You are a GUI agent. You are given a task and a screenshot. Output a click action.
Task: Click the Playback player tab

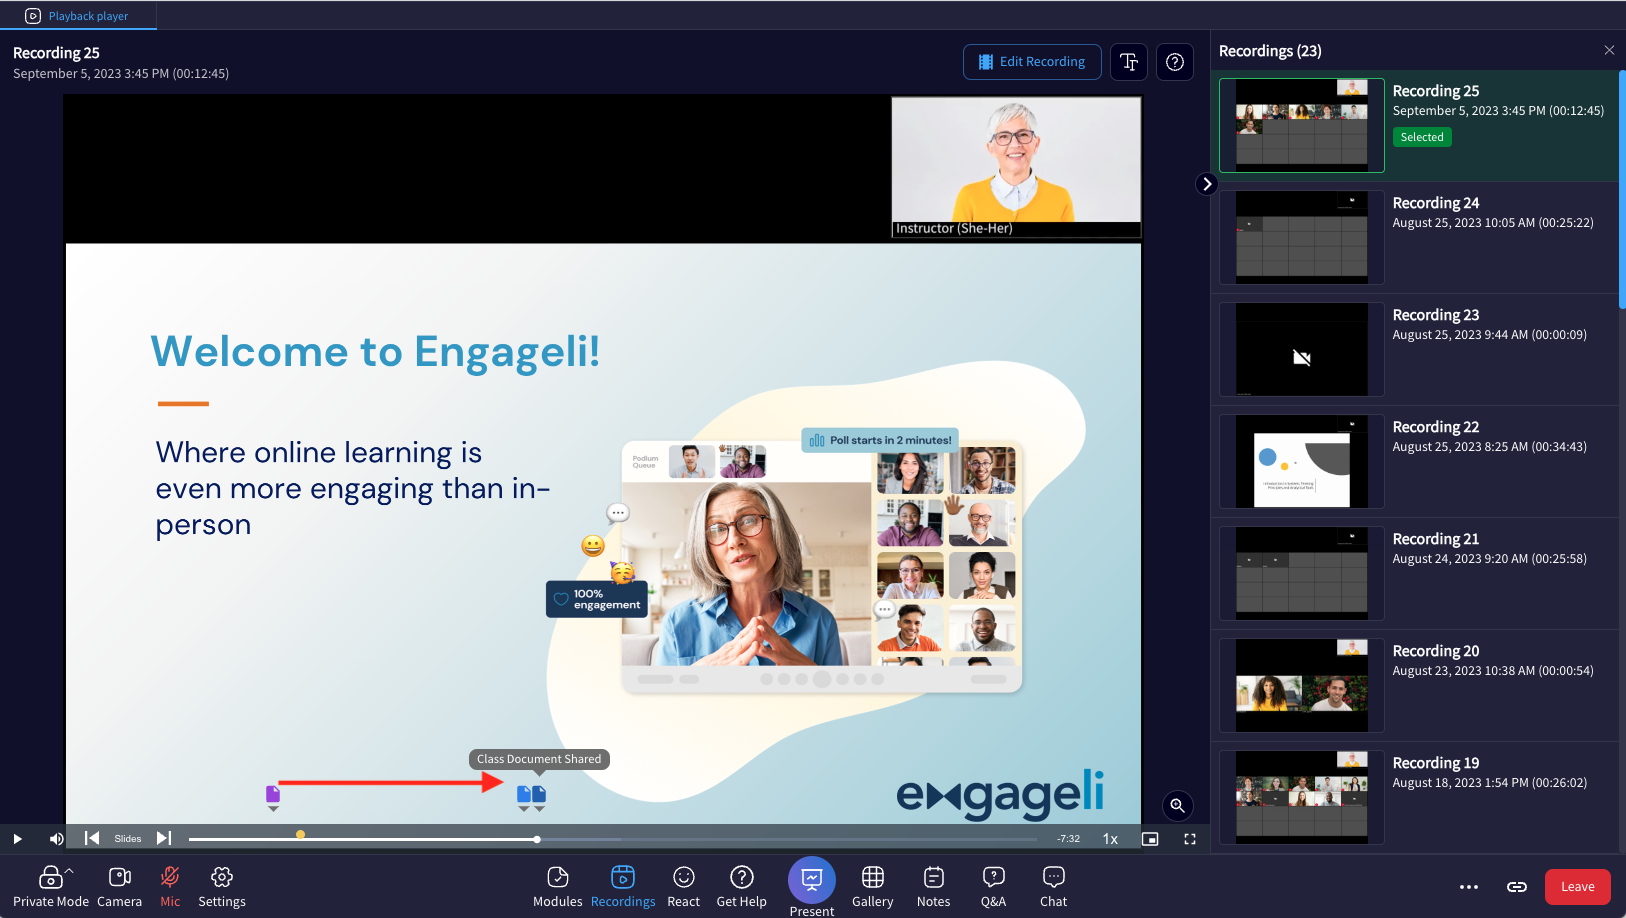point(78,16)
